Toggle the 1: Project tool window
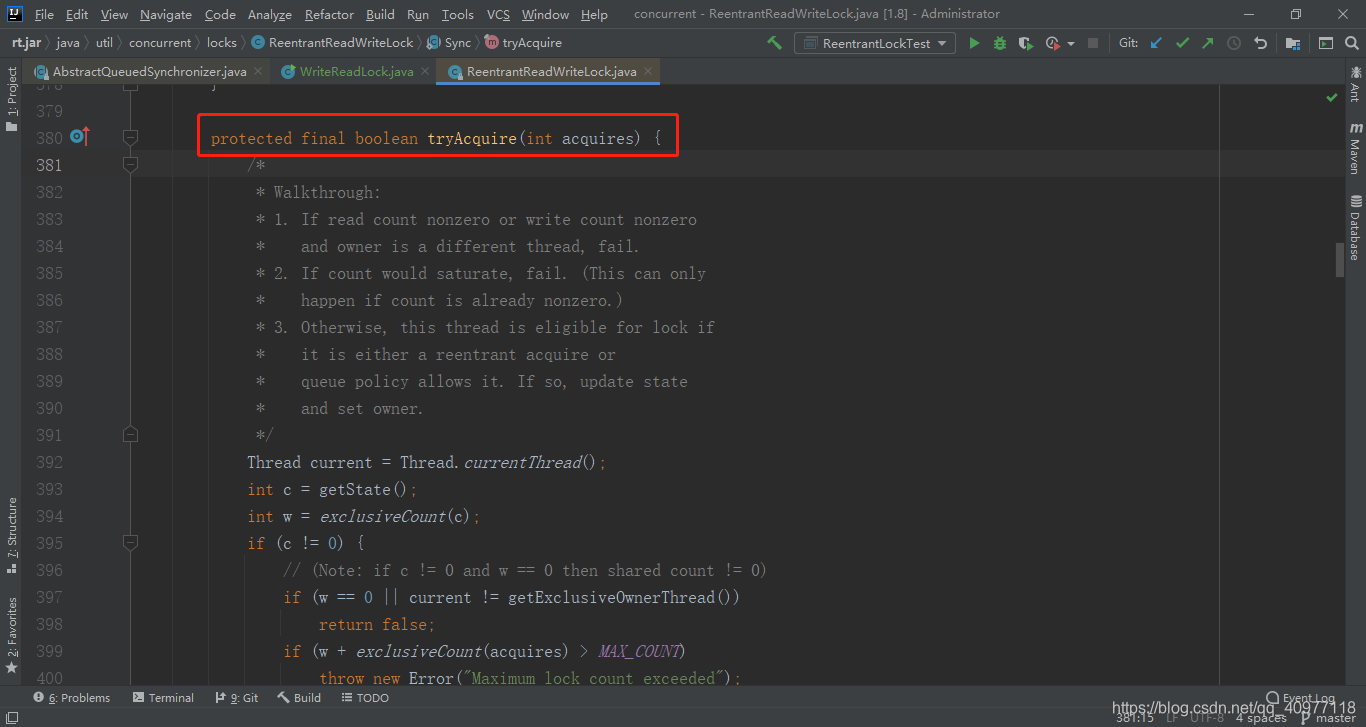Image resolution: width=1366 pixels, height=727 pixels. pos(11,100)
